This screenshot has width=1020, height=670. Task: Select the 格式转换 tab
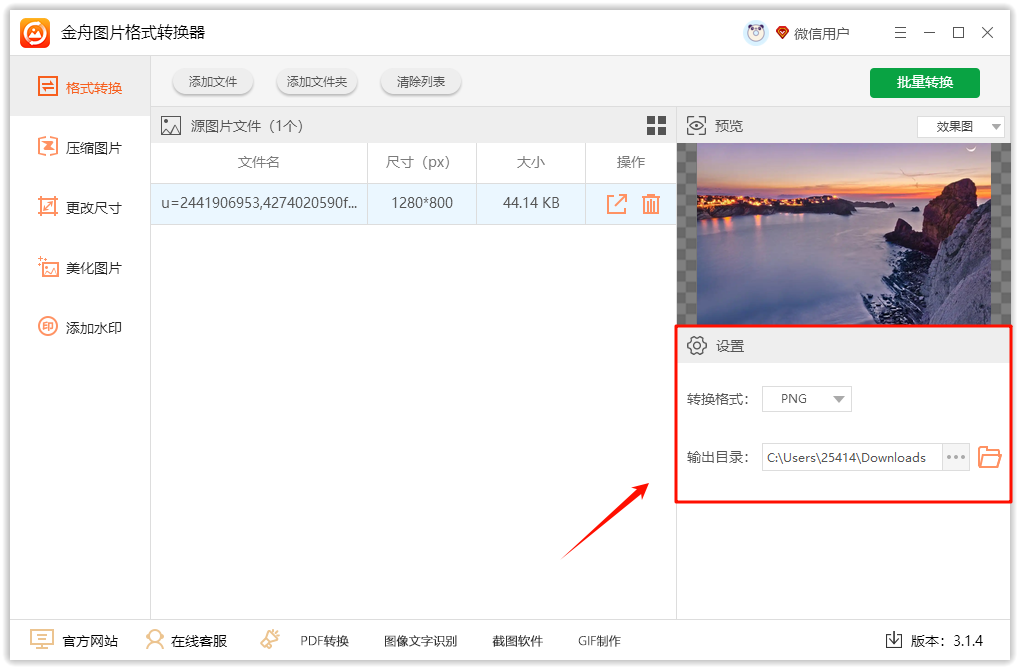(80, 87)
